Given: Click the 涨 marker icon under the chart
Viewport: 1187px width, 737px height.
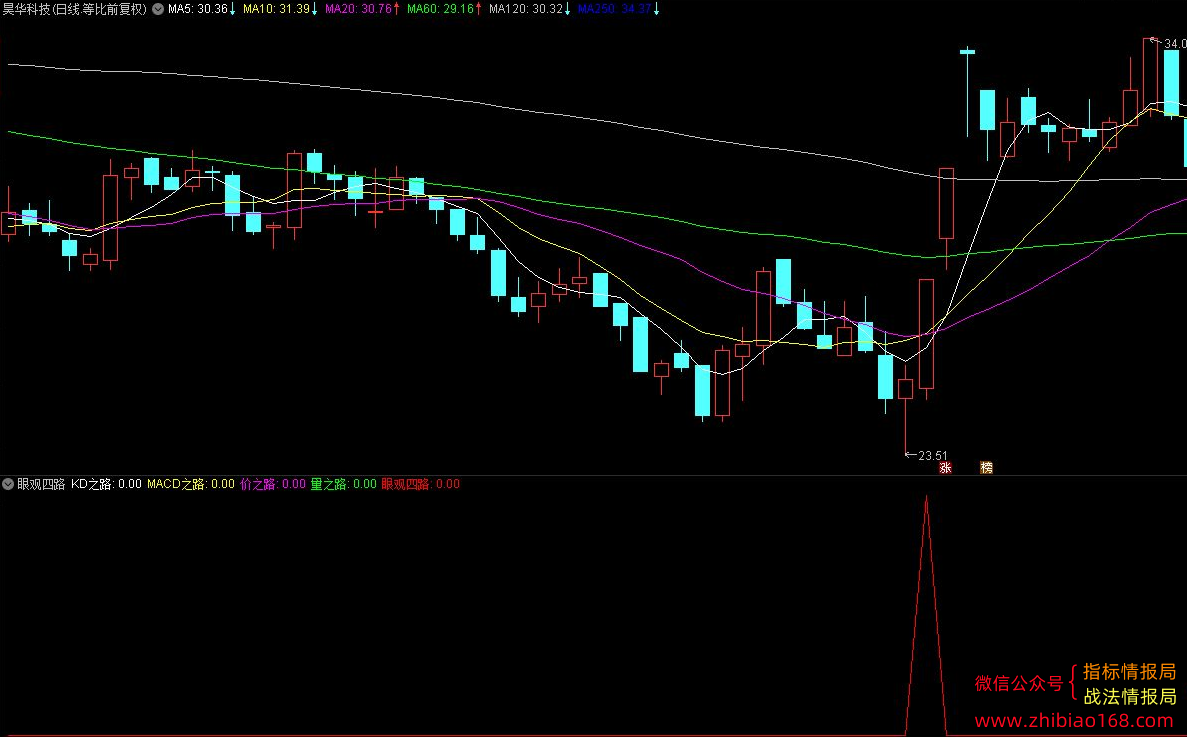Looking at the screenshot, I should pyautogui.click(x=945, y=468).
